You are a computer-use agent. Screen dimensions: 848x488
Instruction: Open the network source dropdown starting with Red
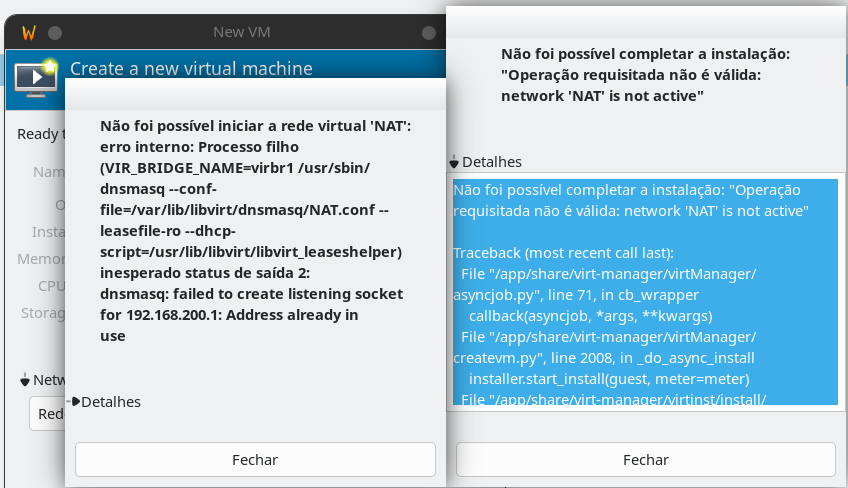(x=47, y=414)
